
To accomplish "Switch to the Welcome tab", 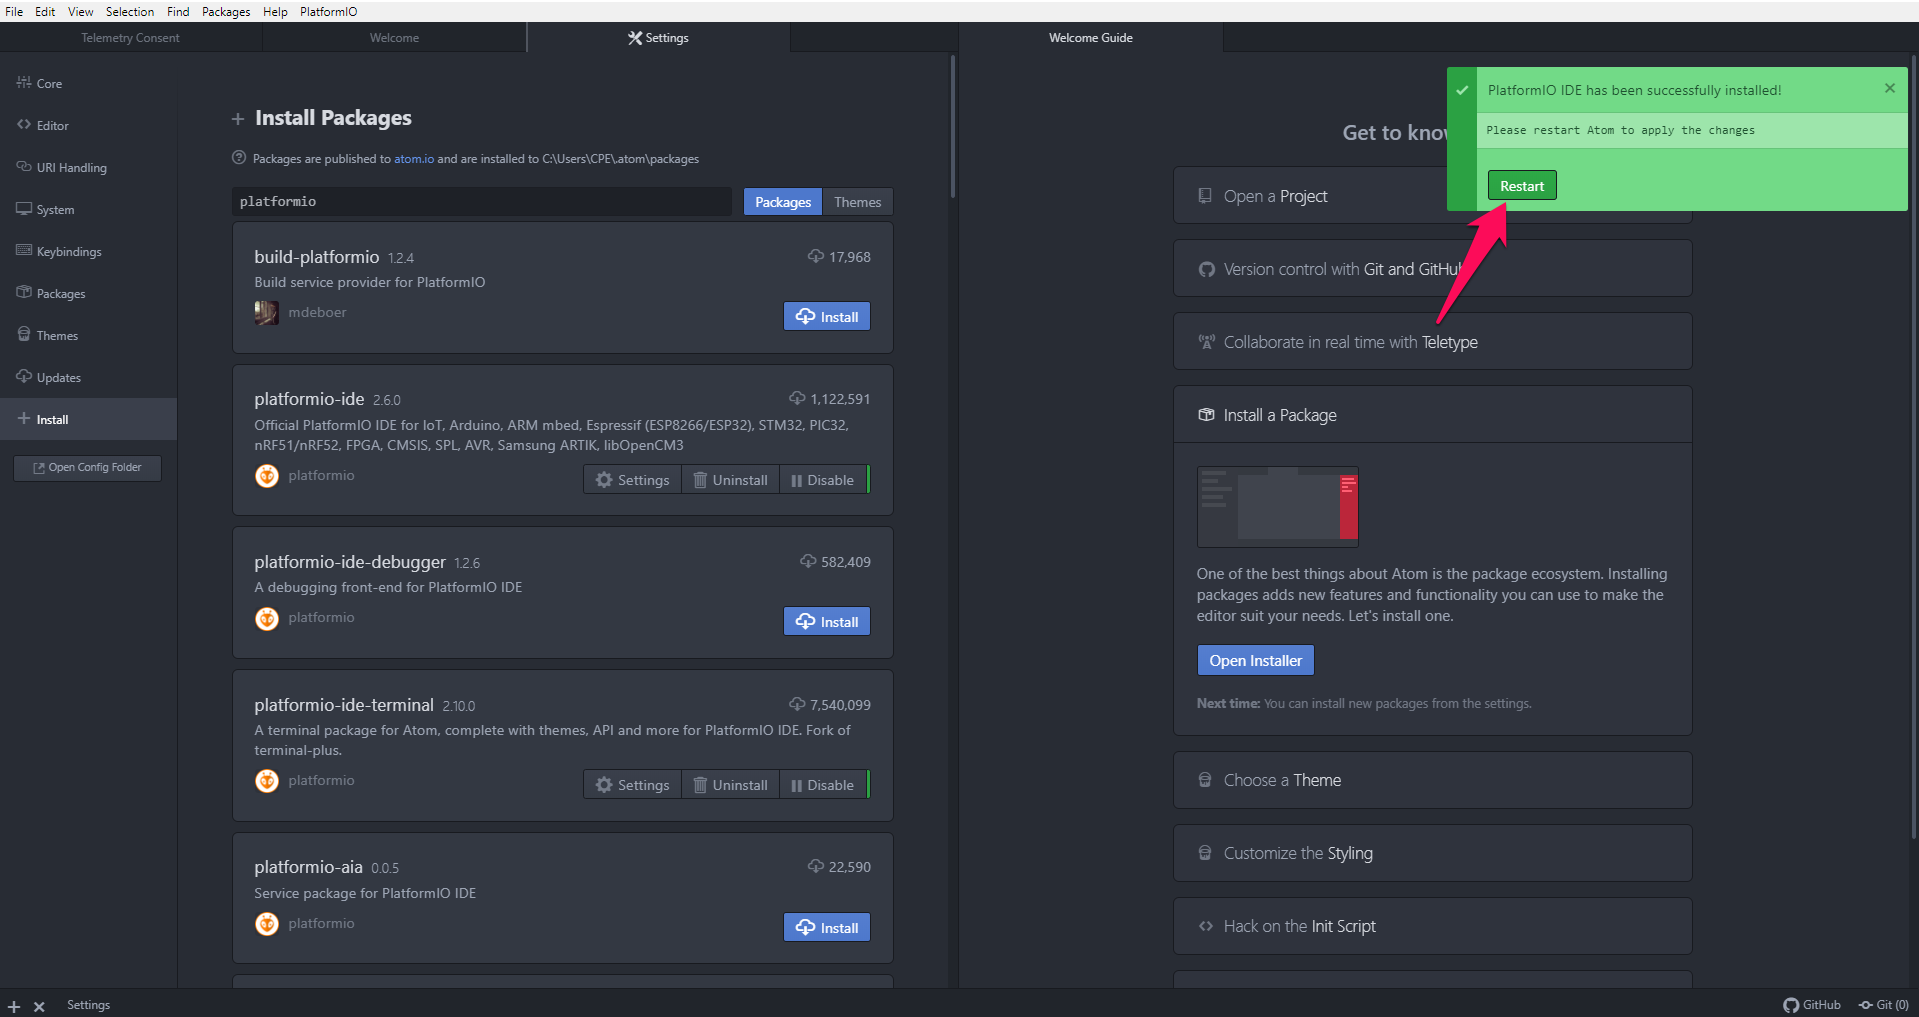I will coord(394,38).
